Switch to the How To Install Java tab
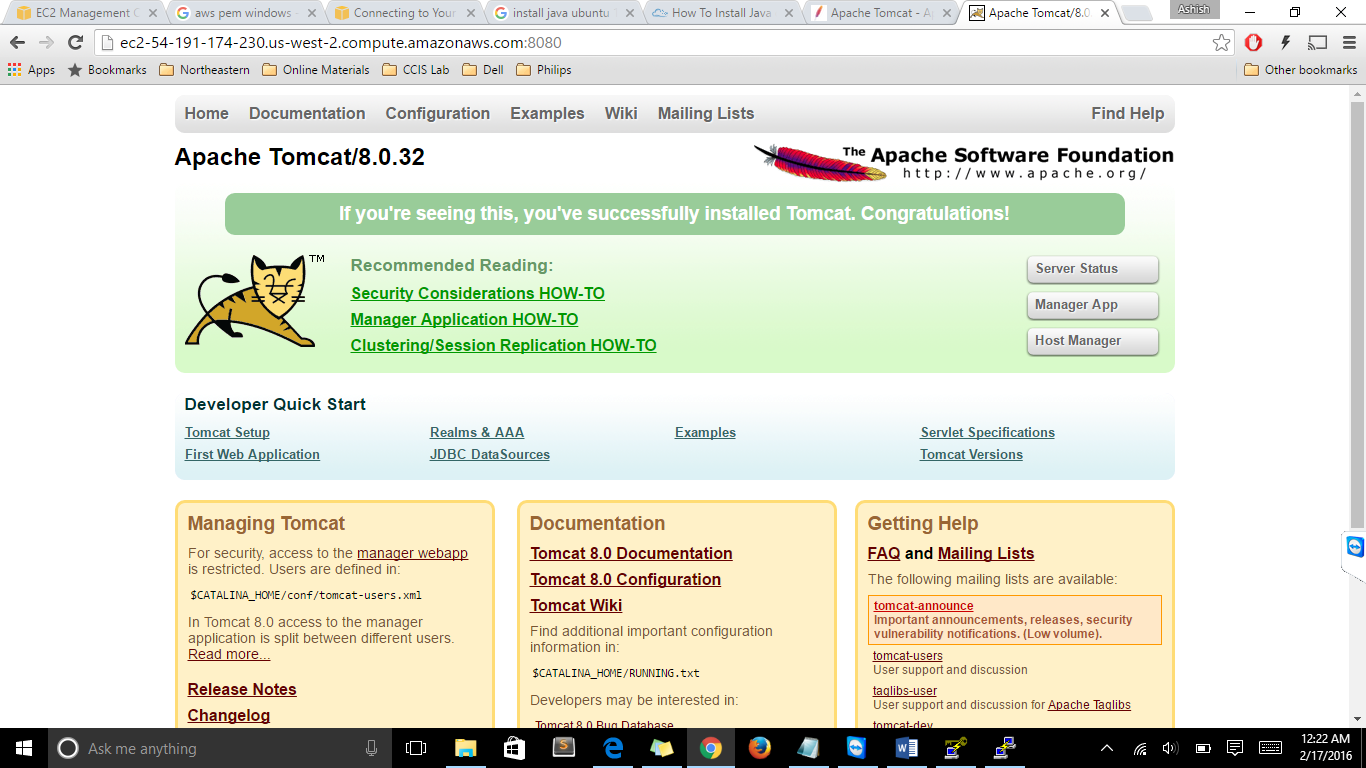 [x=720, y=13]
